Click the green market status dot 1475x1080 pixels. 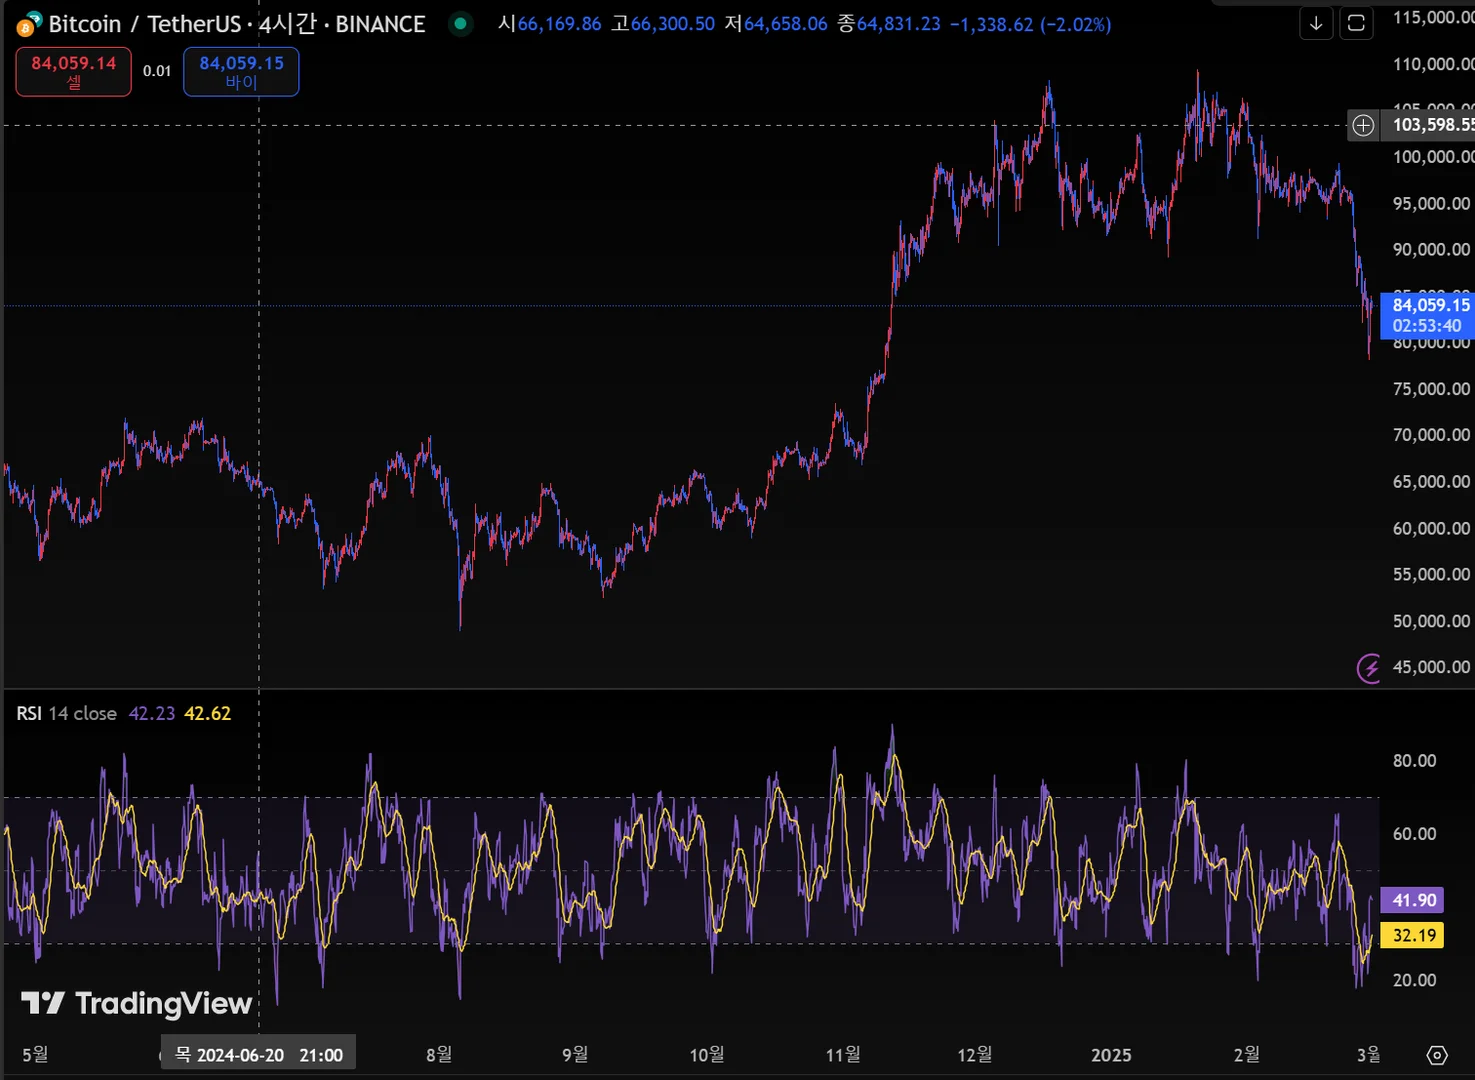460,23
